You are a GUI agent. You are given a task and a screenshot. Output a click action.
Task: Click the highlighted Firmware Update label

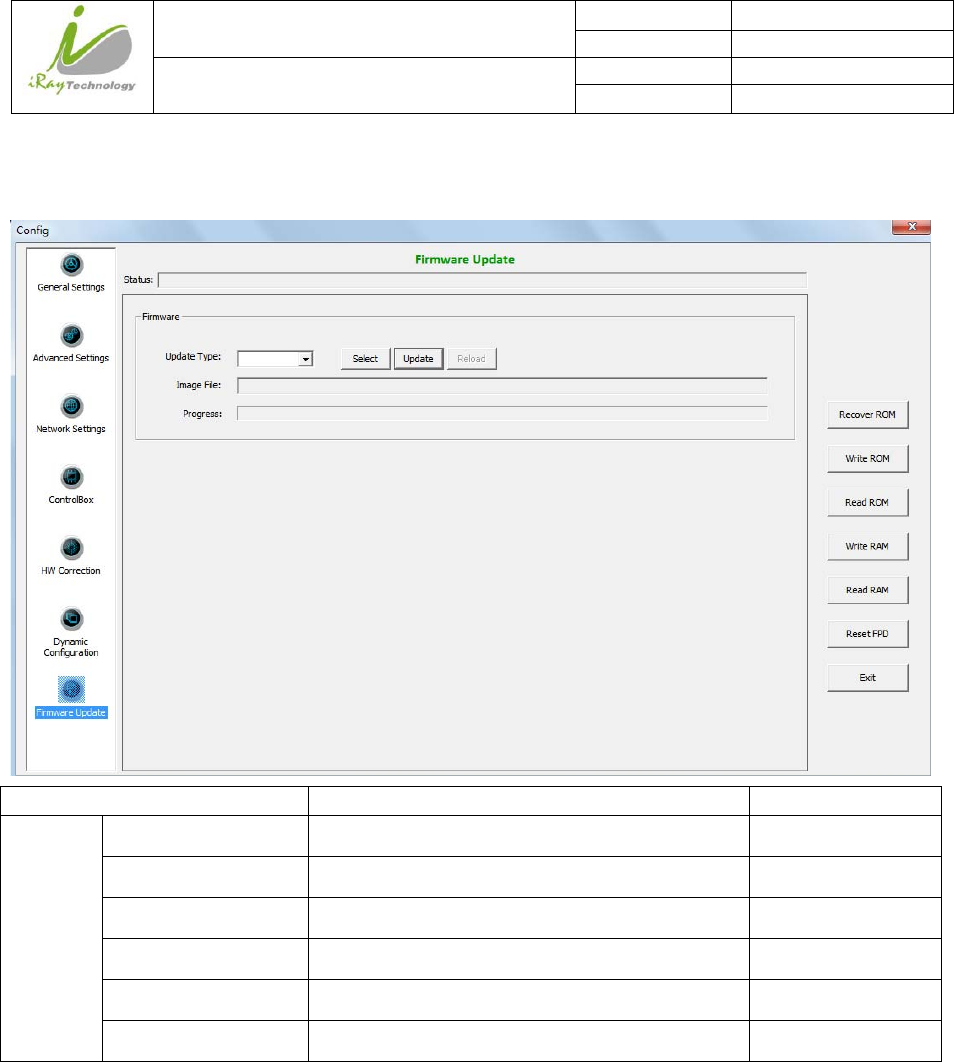tap(71, 713)
